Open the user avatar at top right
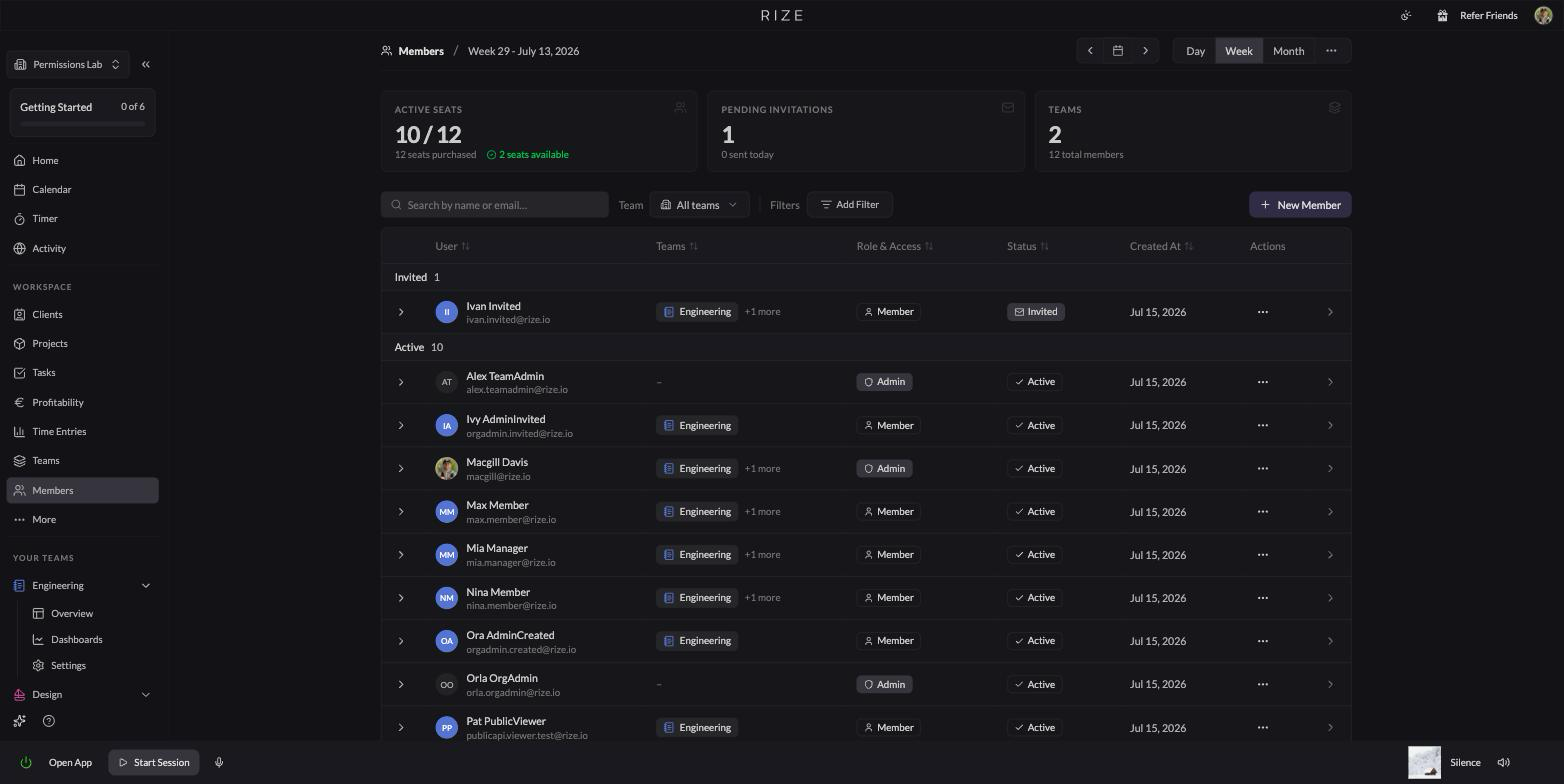The height and width of the screenshot is (784, 1564). click(x=1543, y=15)
